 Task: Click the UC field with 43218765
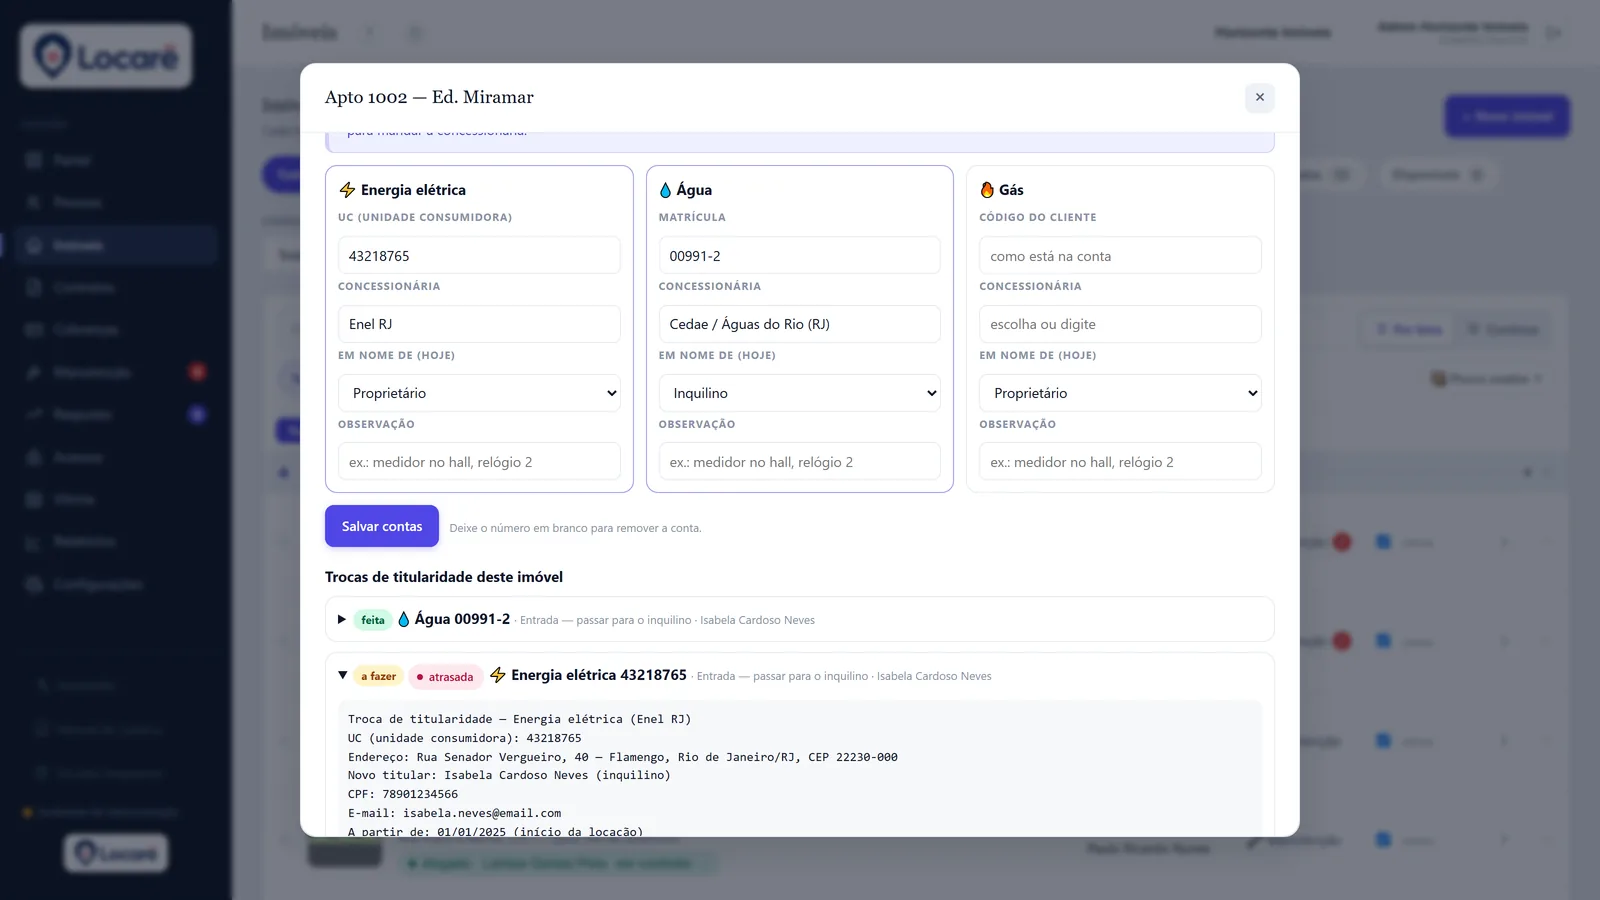479,256
